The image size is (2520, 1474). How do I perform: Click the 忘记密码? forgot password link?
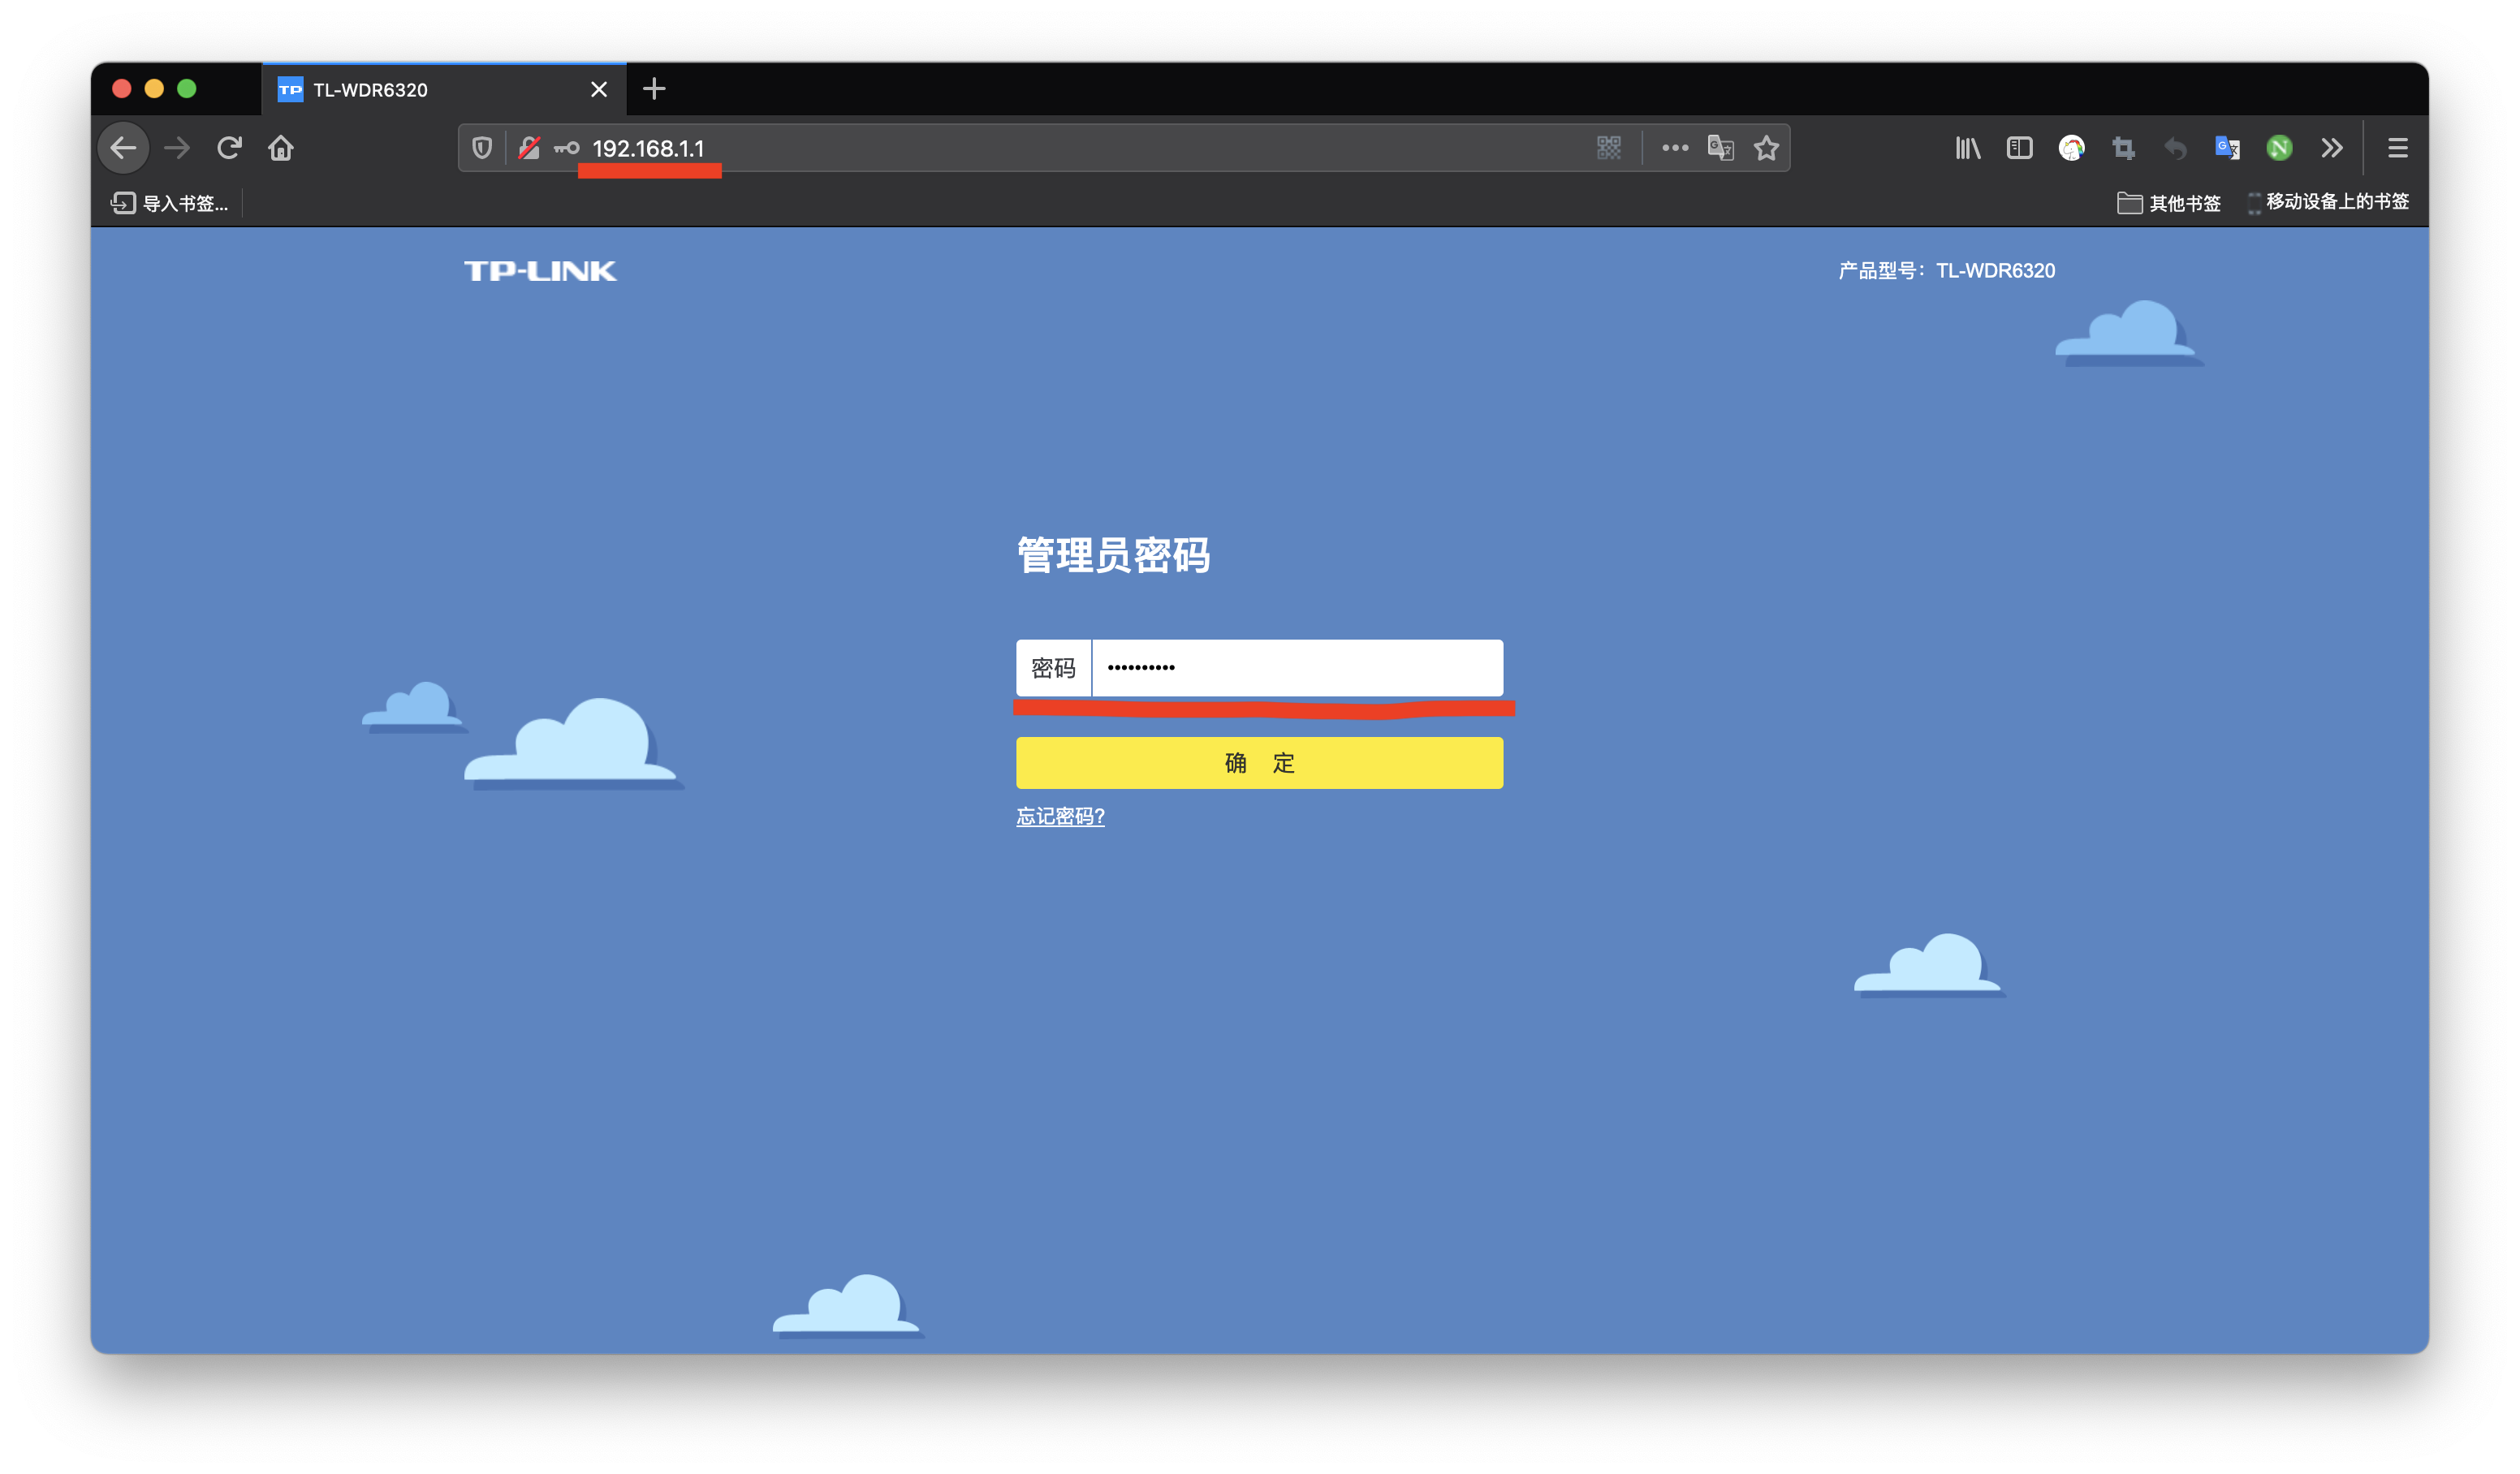pos(1060,816)
